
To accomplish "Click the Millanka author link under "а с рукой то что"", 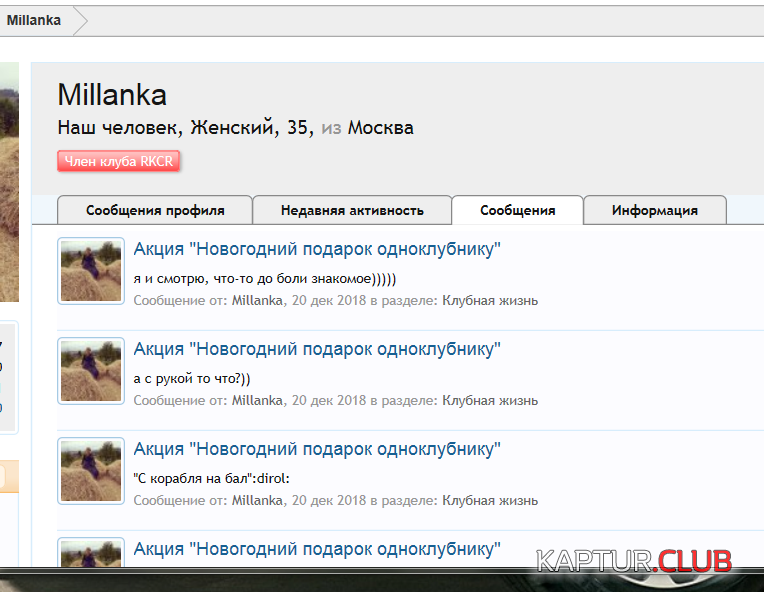I will pos(257,401).
